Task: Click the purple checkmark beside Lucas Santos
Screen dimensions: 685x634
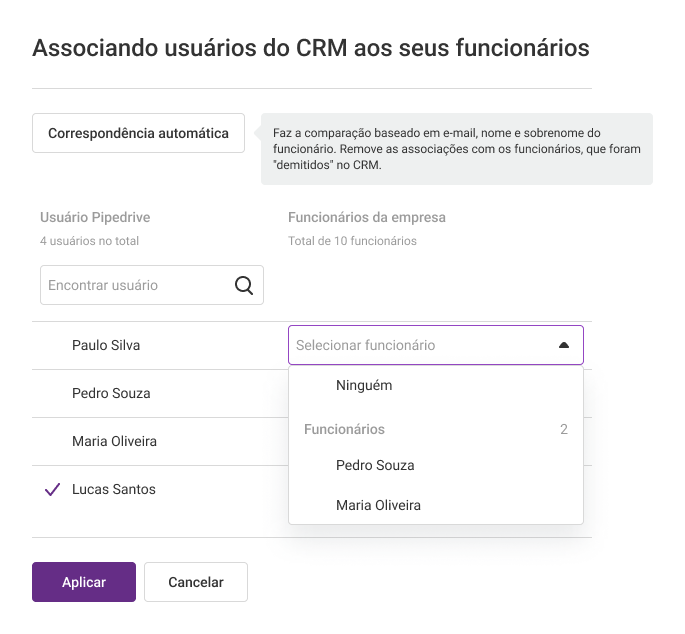Action: click(52, 489)
